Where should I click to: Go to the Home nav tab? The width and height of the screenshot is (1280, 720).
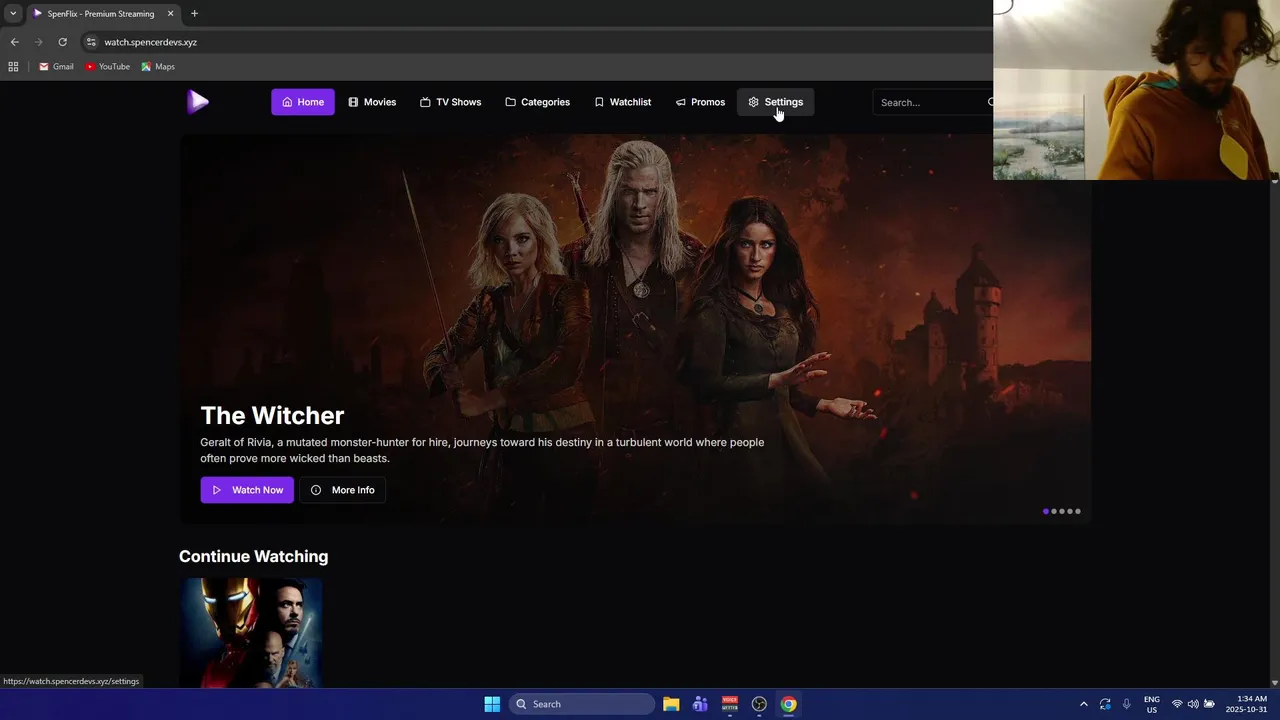pyautogui.click(x=303, y=102)
